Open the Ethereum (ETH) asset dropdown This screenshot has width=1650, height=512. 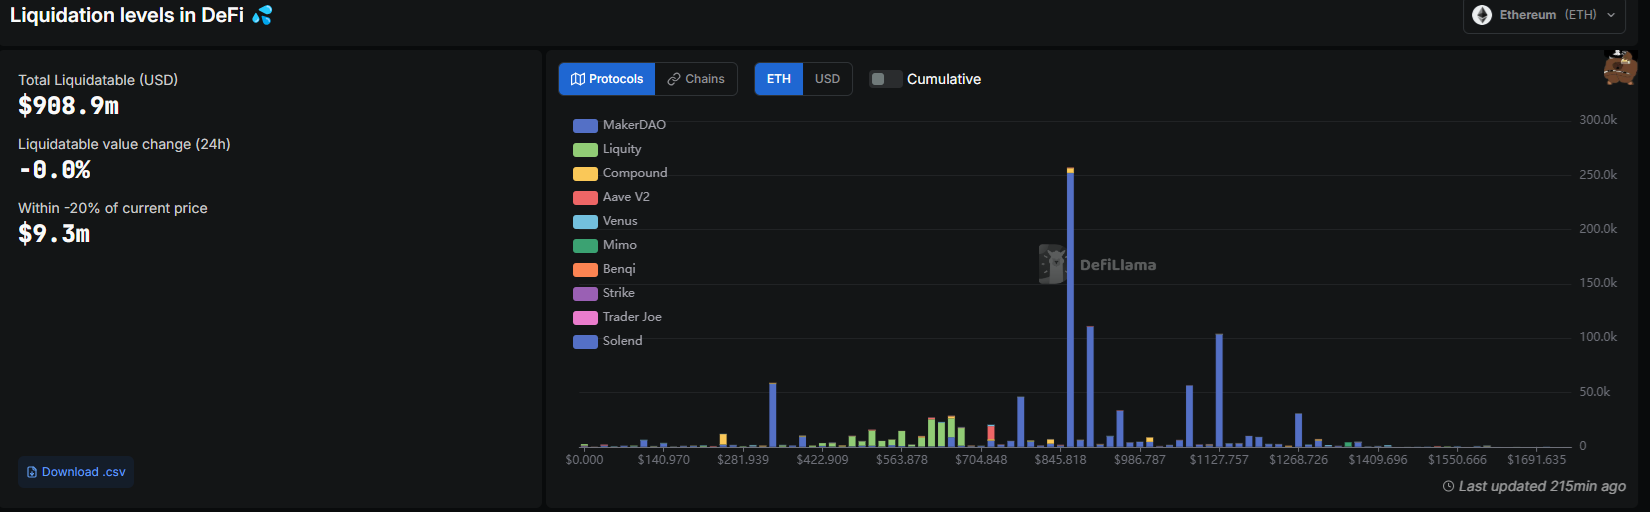[x=1544, y=15]
